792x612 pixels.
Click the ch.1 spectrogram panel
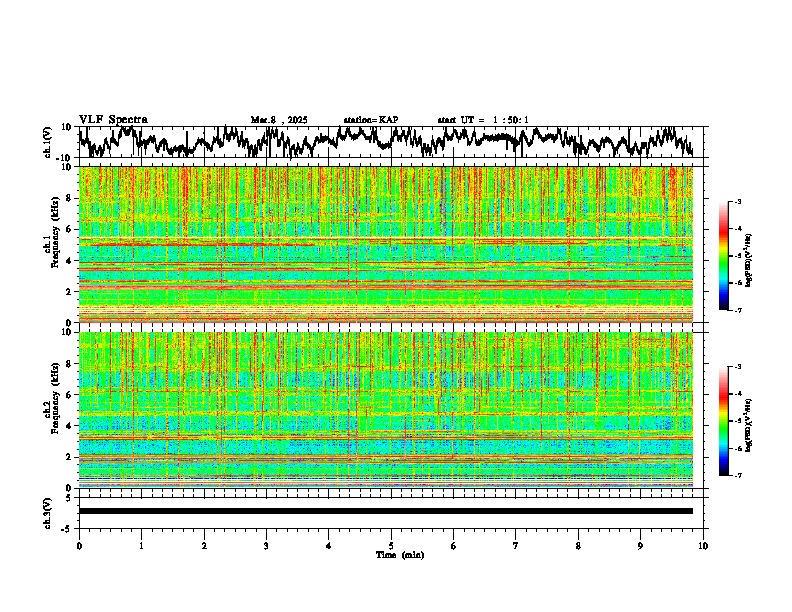[x=386, y=244]
